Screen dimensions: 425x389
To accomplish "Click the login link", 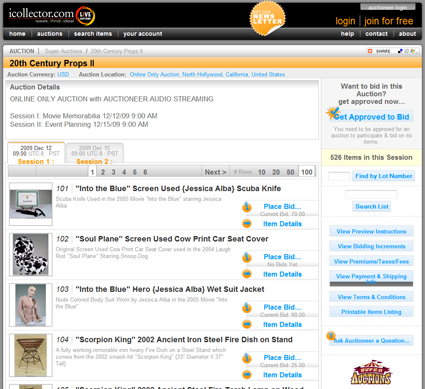I will click(x=345, y=21).
